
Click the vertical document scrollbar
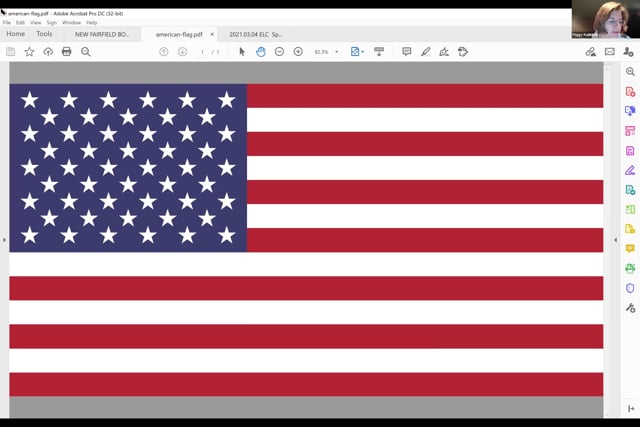(607, 240)
